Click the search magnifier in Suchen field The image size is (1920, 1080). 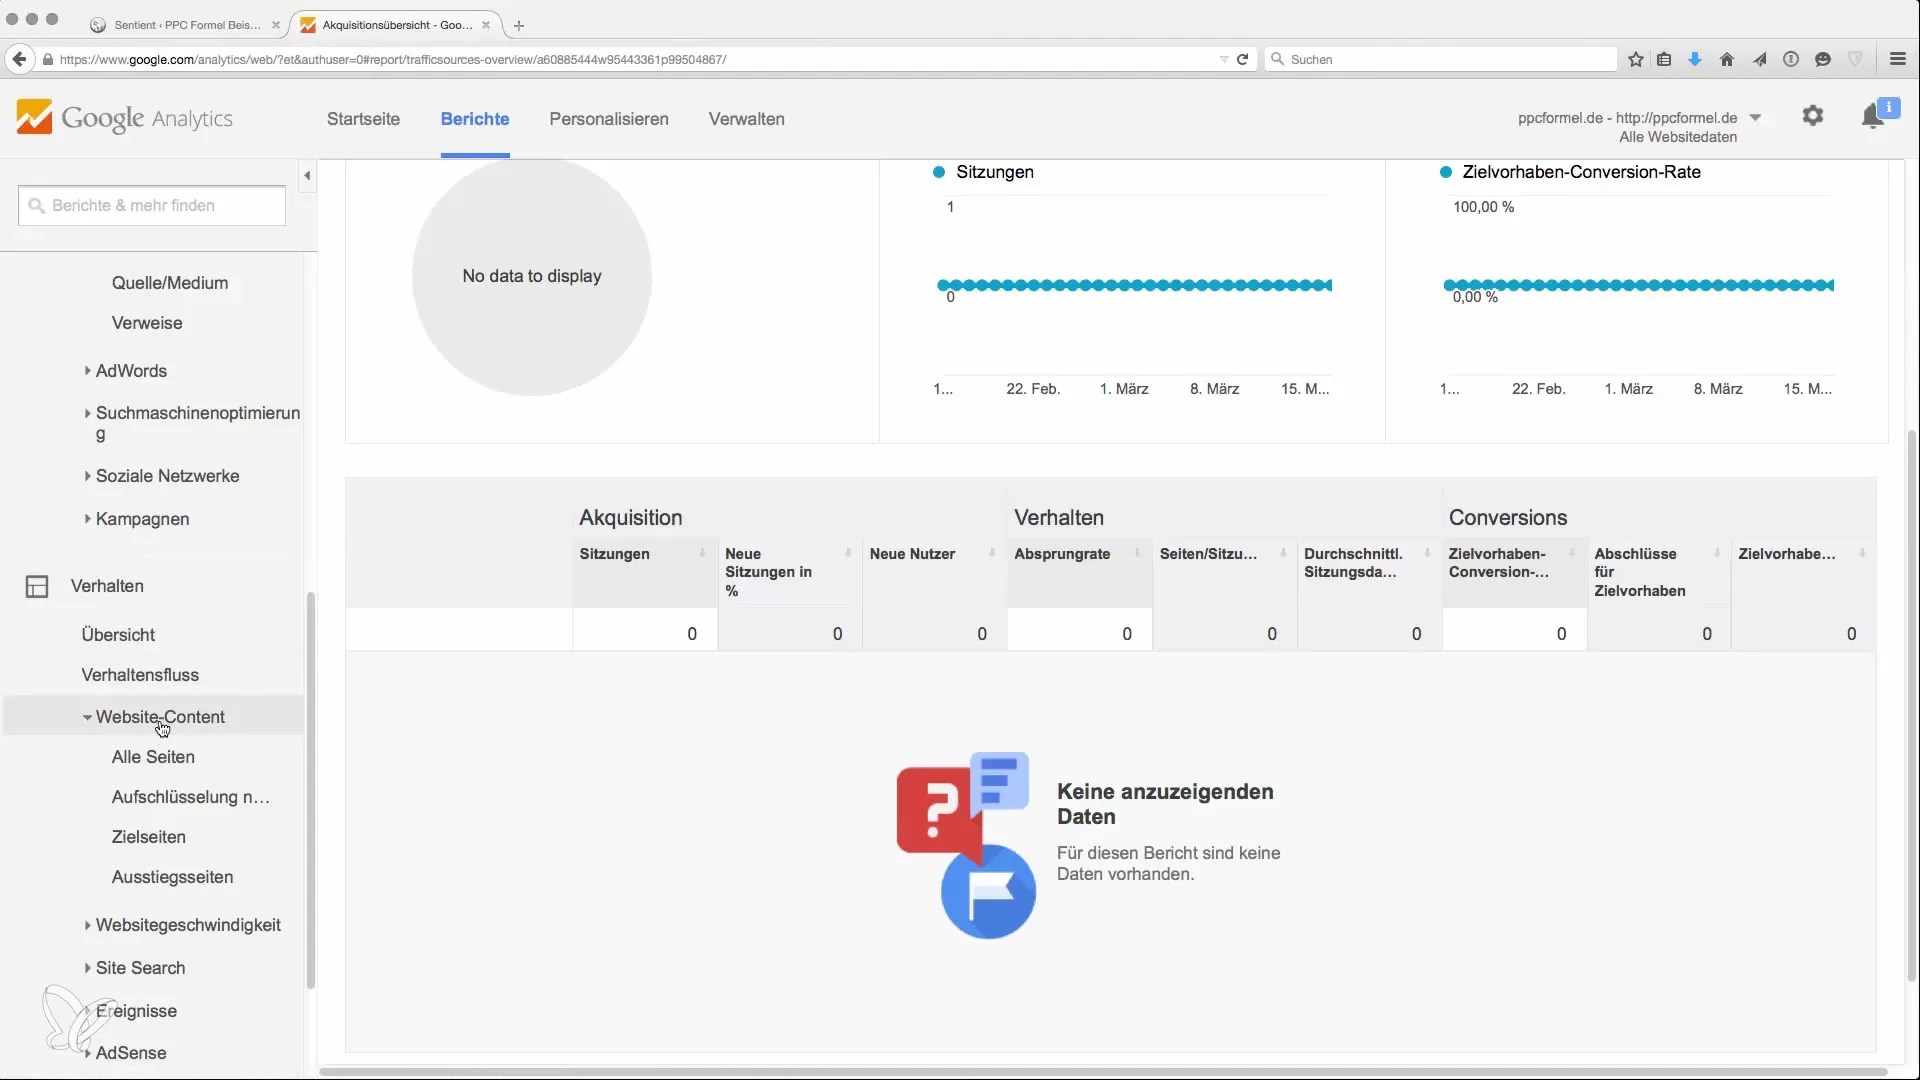coord(1277,59)
